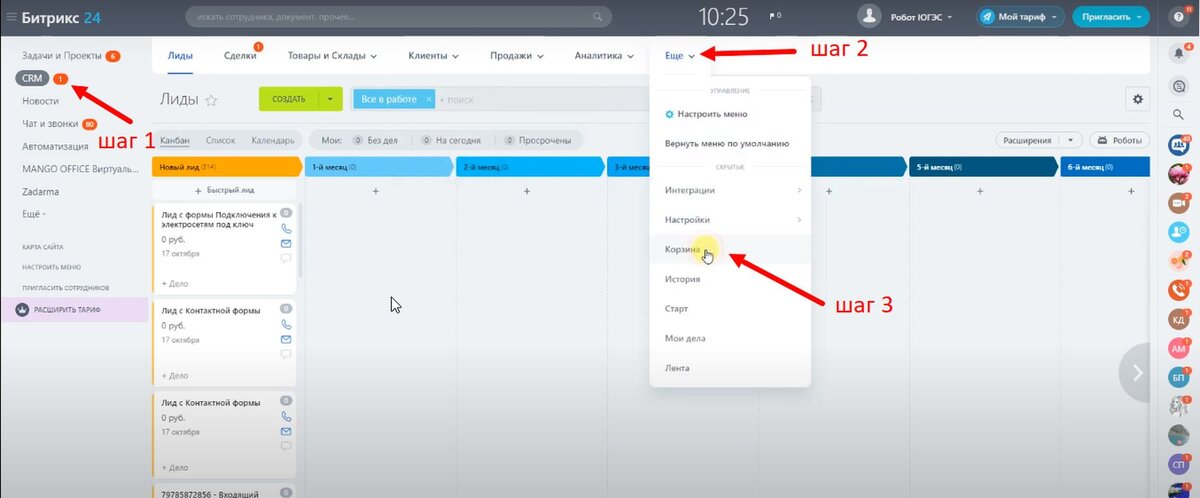Select the Лиды tab
Screen dimensions: 1200x498
click(180, 56)
